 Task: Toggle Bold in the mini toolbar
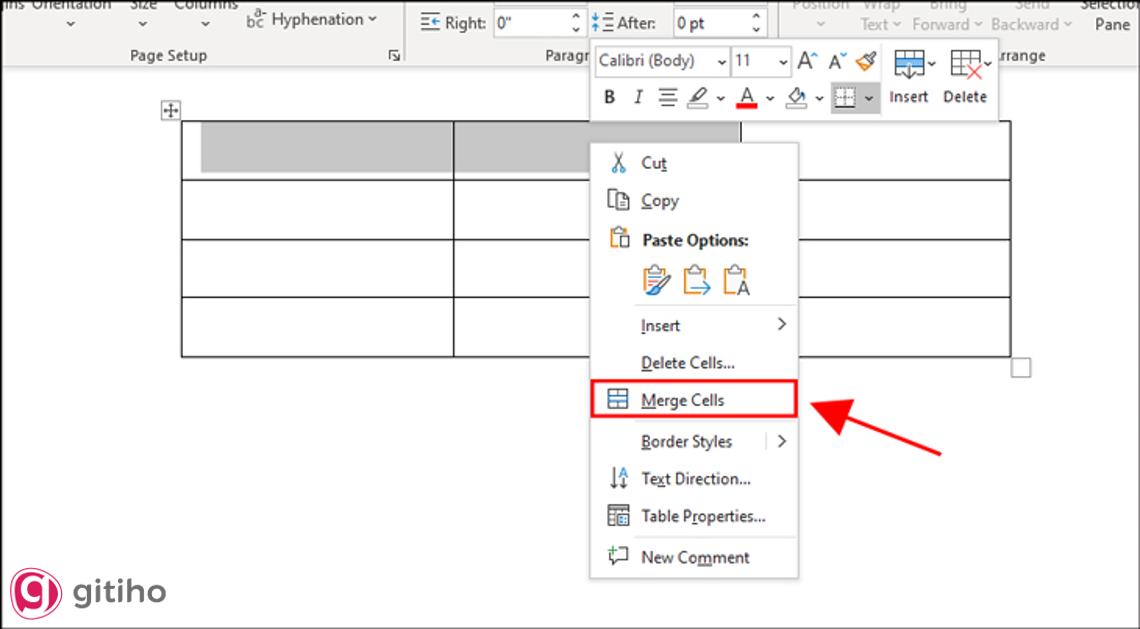(x=609, y=97)
